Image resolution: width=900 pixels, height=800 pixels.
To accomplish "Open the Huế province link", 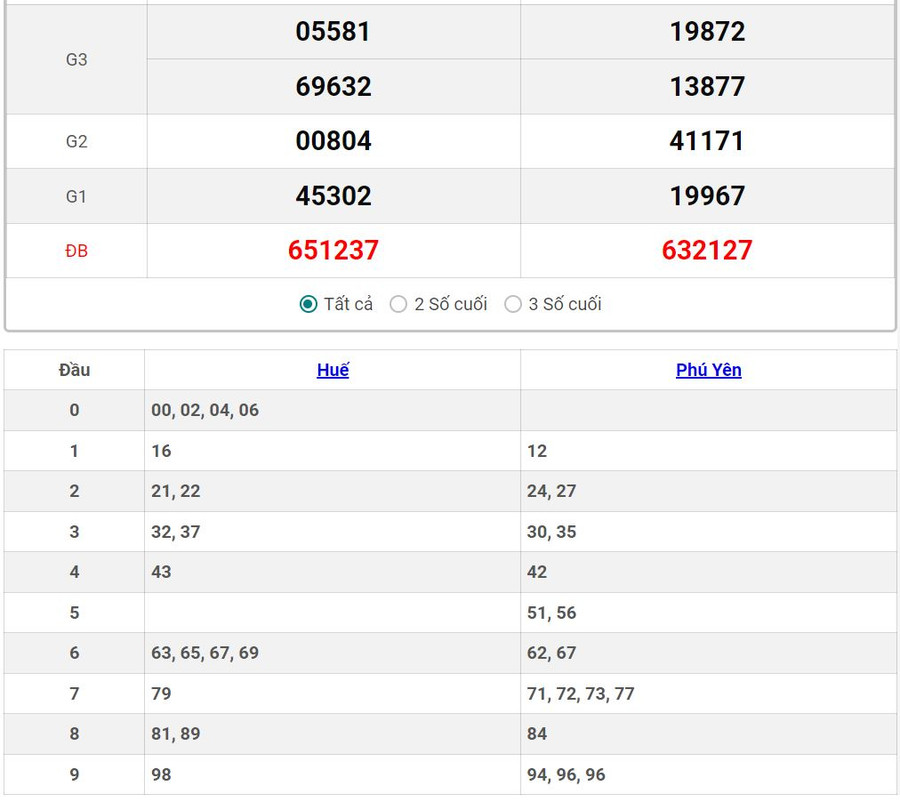I will point(333,370).
